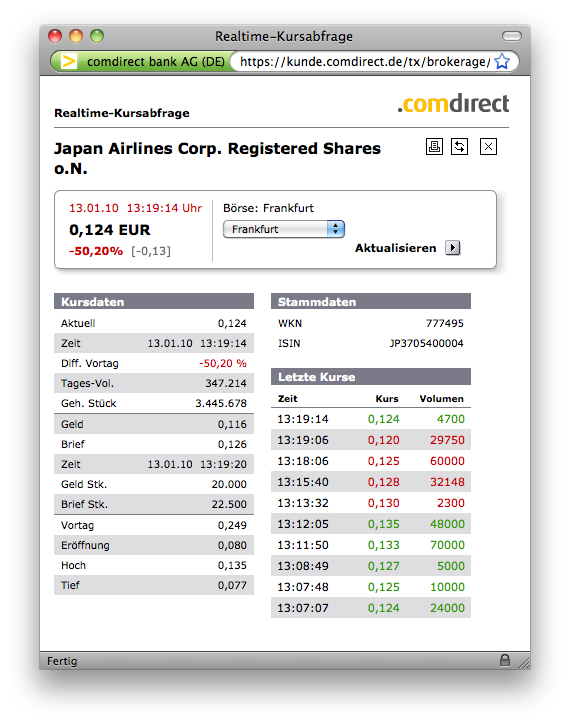This screenshot has height=724, width=570.
Task: Click the Kursdaten section header
Action: 154,302
